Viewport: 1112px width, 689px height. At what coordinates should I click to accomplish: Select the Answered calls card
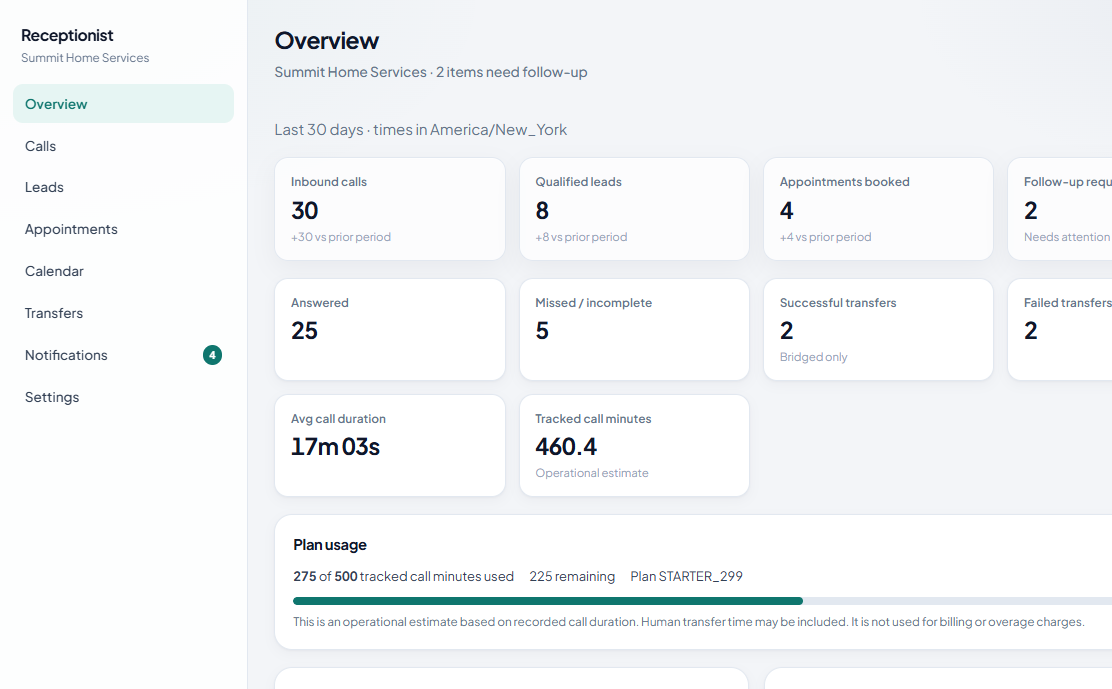tap(390, 330)
